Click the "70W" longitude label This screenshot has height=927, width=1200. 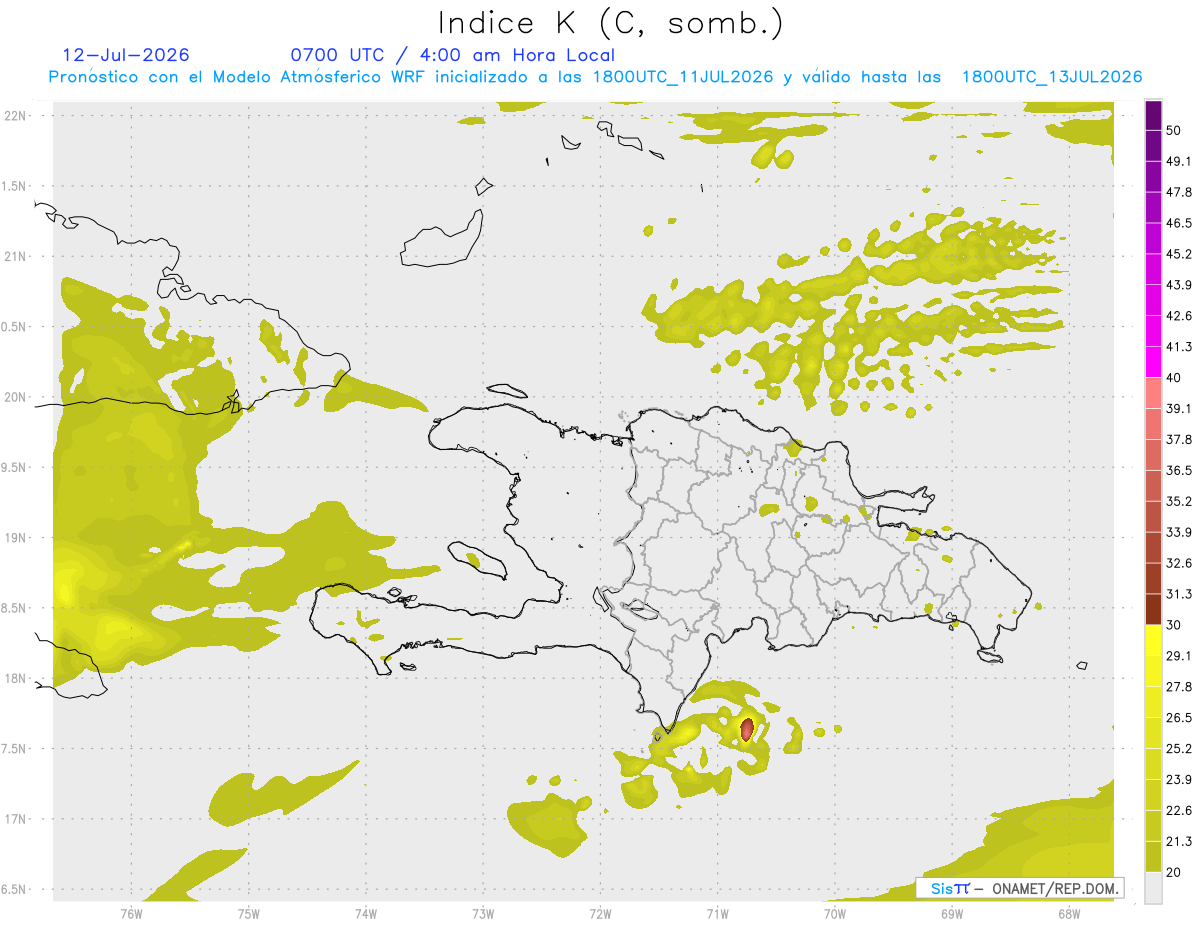pos(834,913)
